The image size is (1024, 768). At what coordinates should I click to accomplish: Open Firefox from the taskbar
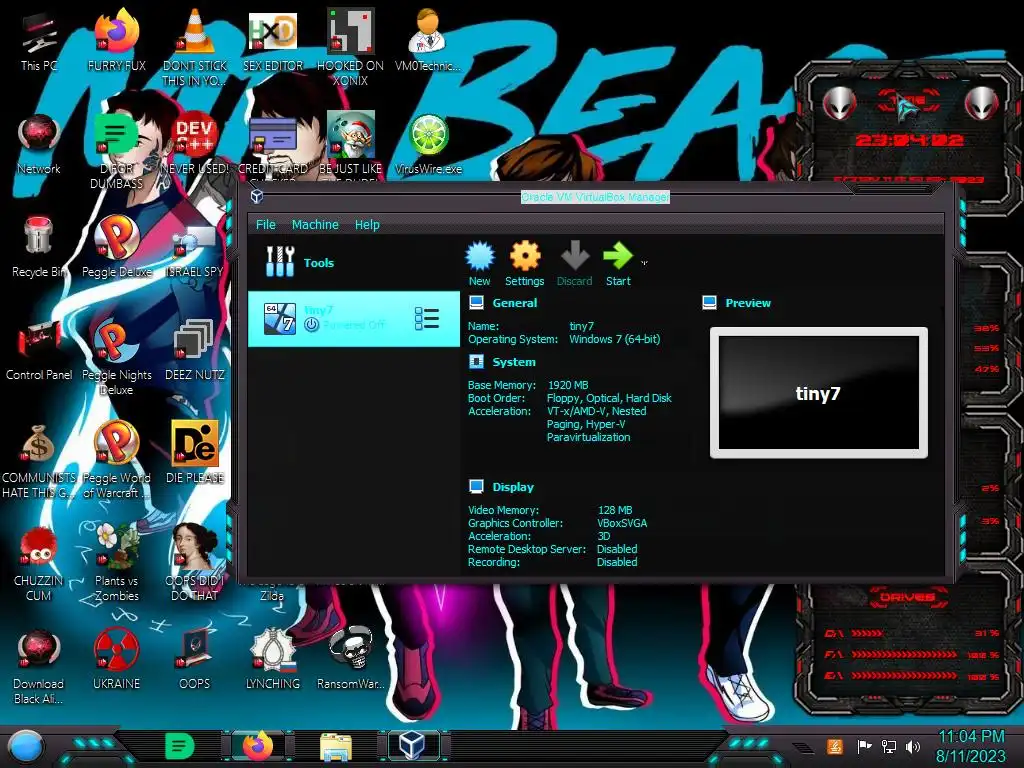tap(257, 746)
